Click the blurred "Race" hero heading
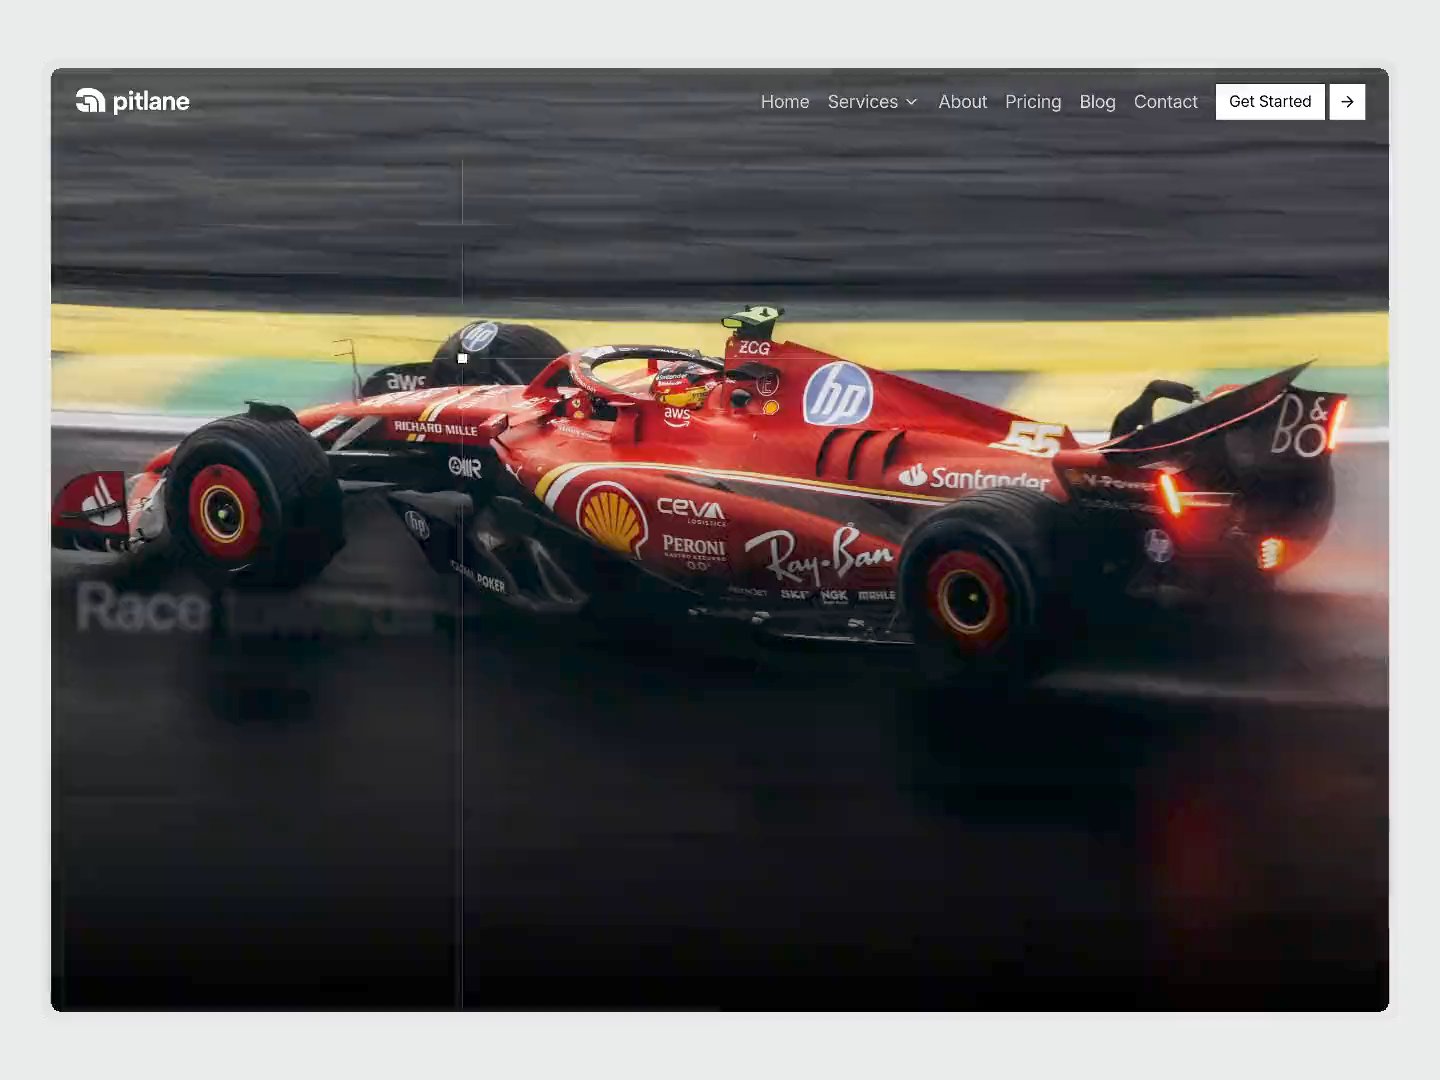 tap(143, 608)
